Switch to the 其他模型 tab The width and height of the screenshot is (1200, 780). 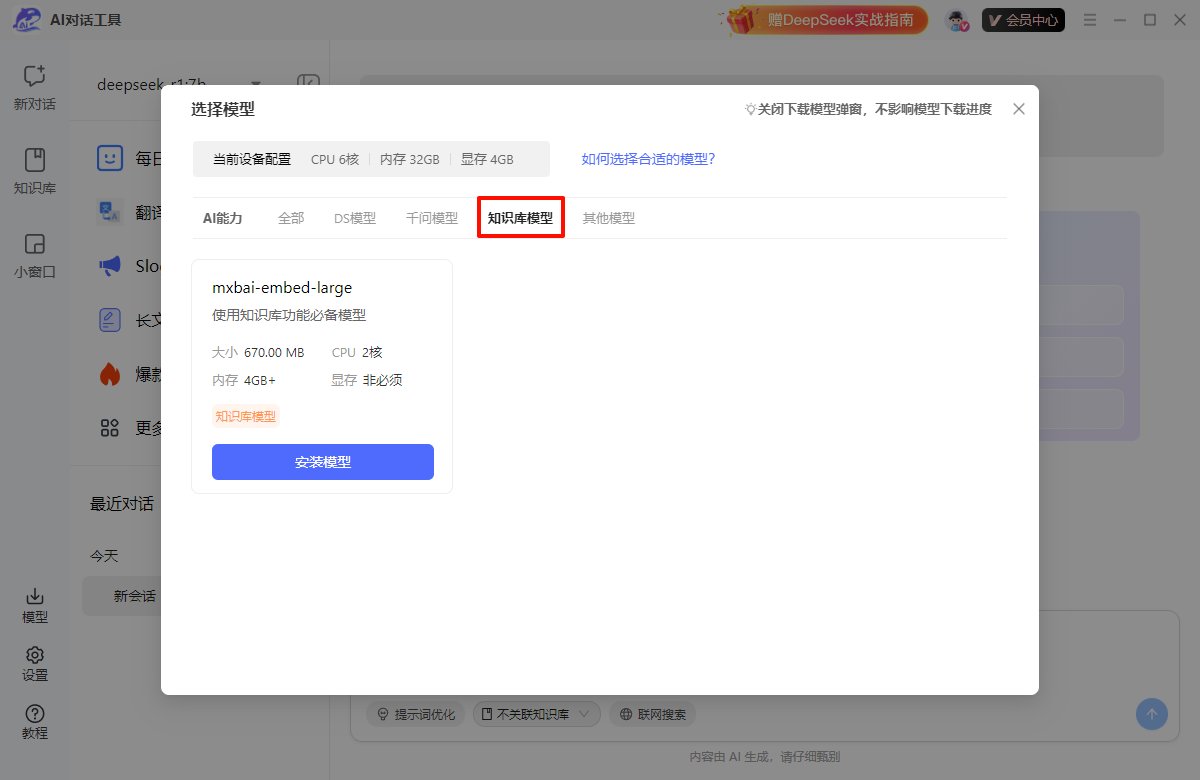(609, 218)
